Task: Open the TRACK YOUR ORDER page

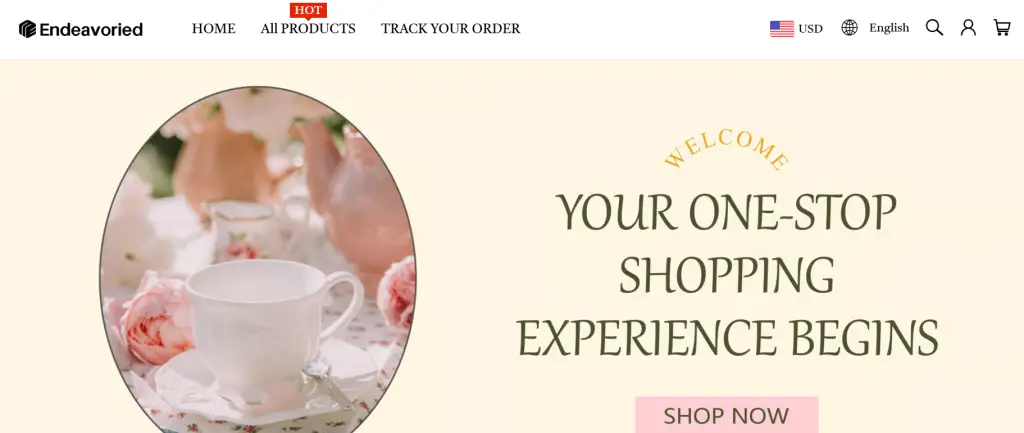Action: pyautogui.click(x=451, y=29)
